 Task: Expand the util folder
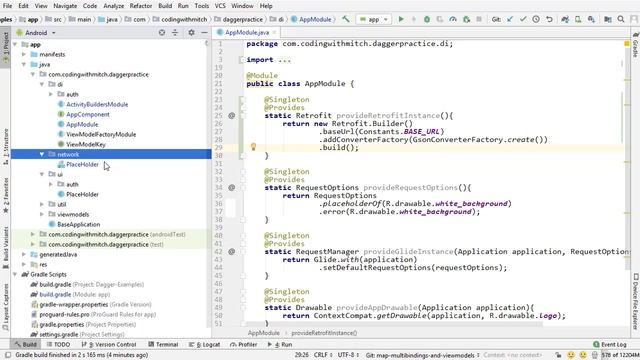(x=42, y=204)
